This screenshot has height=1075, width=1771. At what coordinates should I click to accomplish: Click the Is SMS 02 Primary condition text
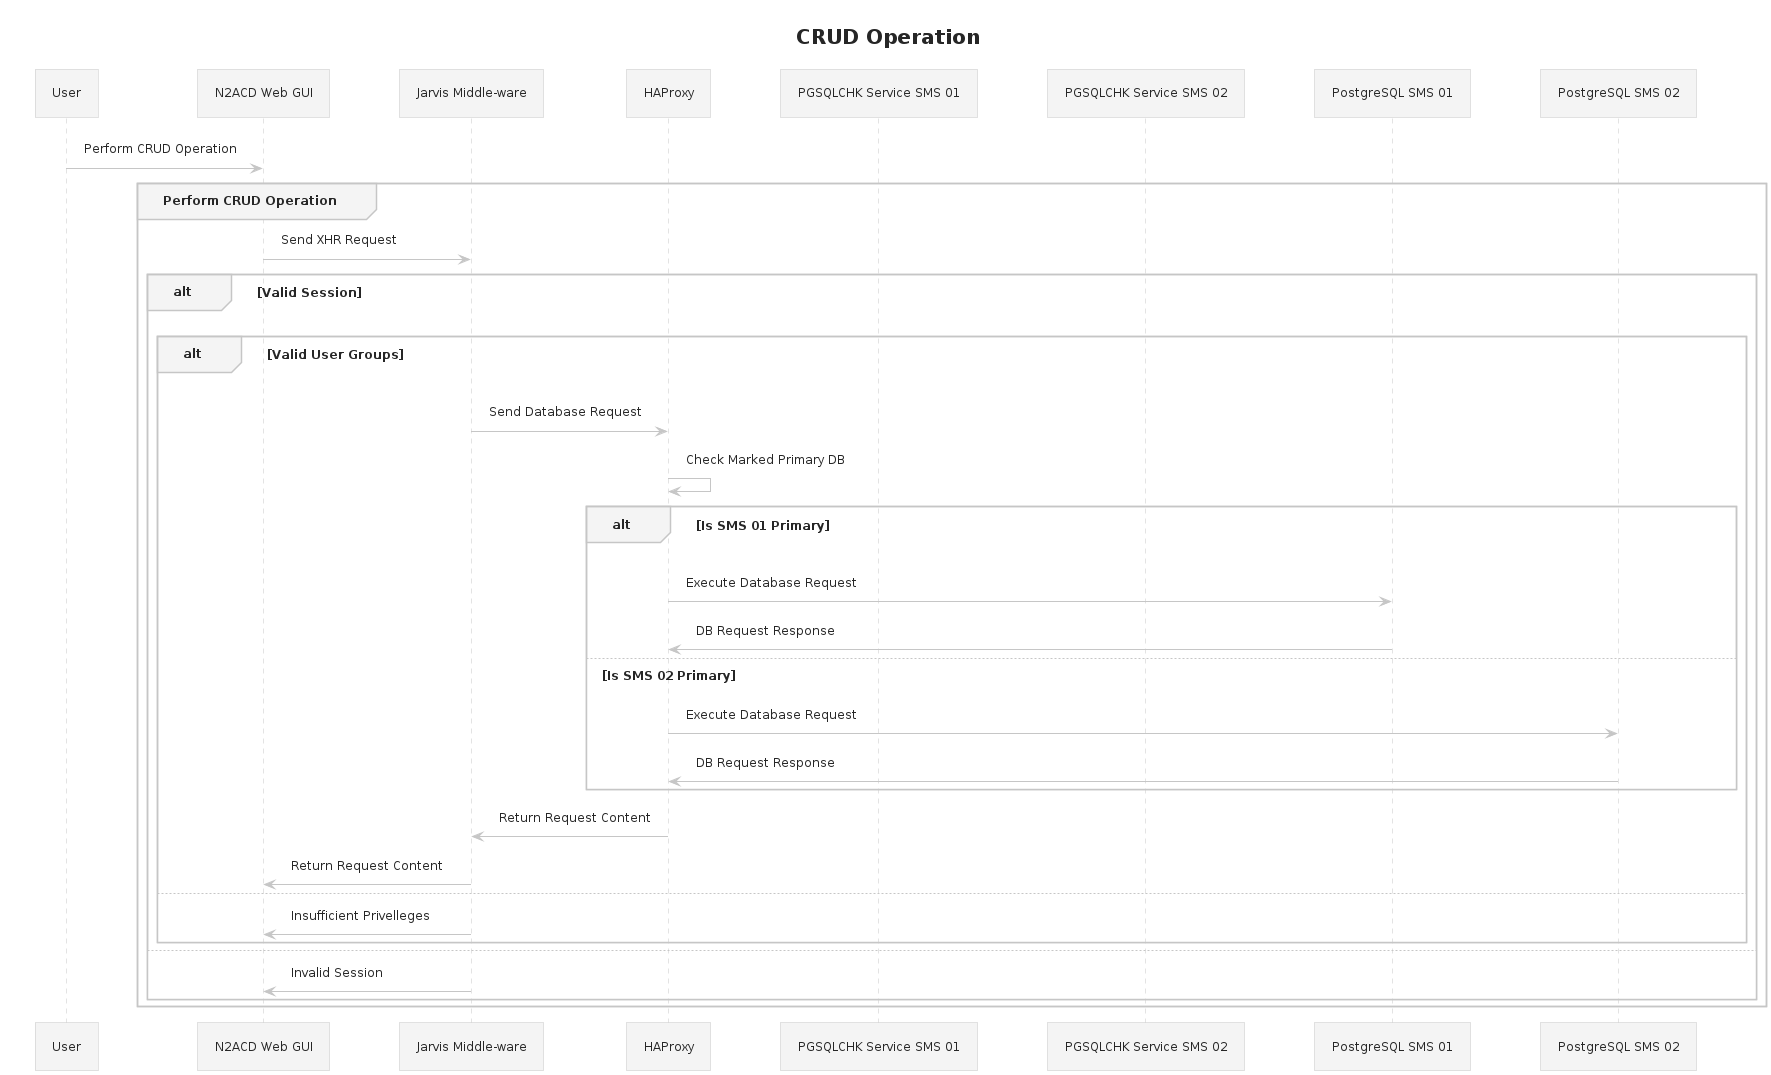(x=668, y=676)
